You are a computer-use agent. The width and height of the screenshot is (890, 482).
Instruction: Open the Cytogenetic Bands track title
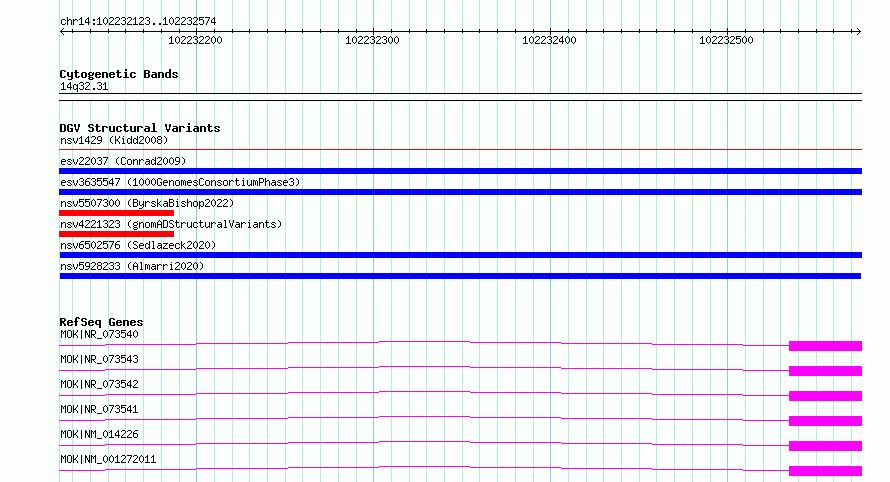click(x=119, y=74)
